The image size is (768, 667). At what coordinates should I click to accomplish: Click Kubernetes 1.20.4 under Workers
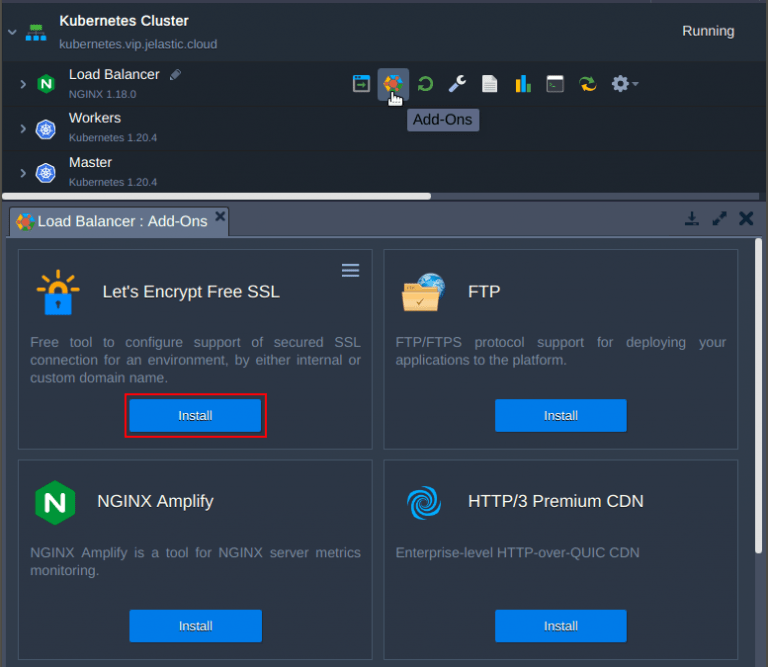[x=113, y=138]
